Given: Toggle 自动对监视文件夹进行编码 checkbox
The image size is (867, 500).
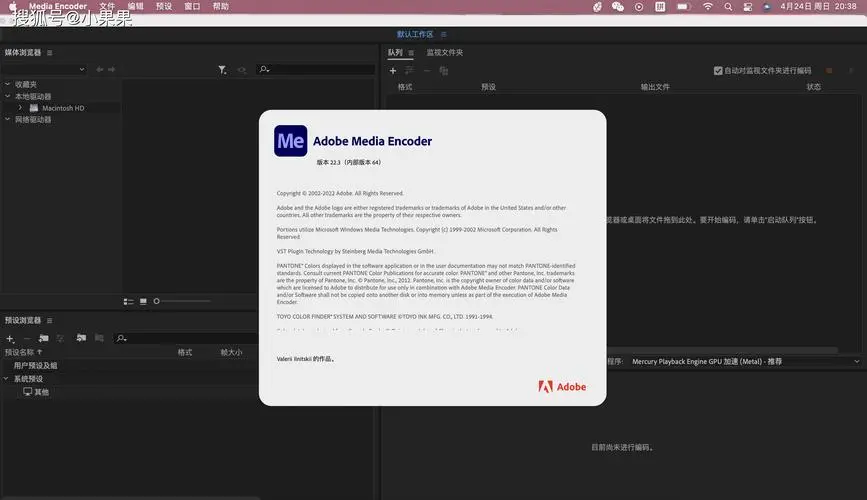Looking at the screenshot, I should point(718,71).
